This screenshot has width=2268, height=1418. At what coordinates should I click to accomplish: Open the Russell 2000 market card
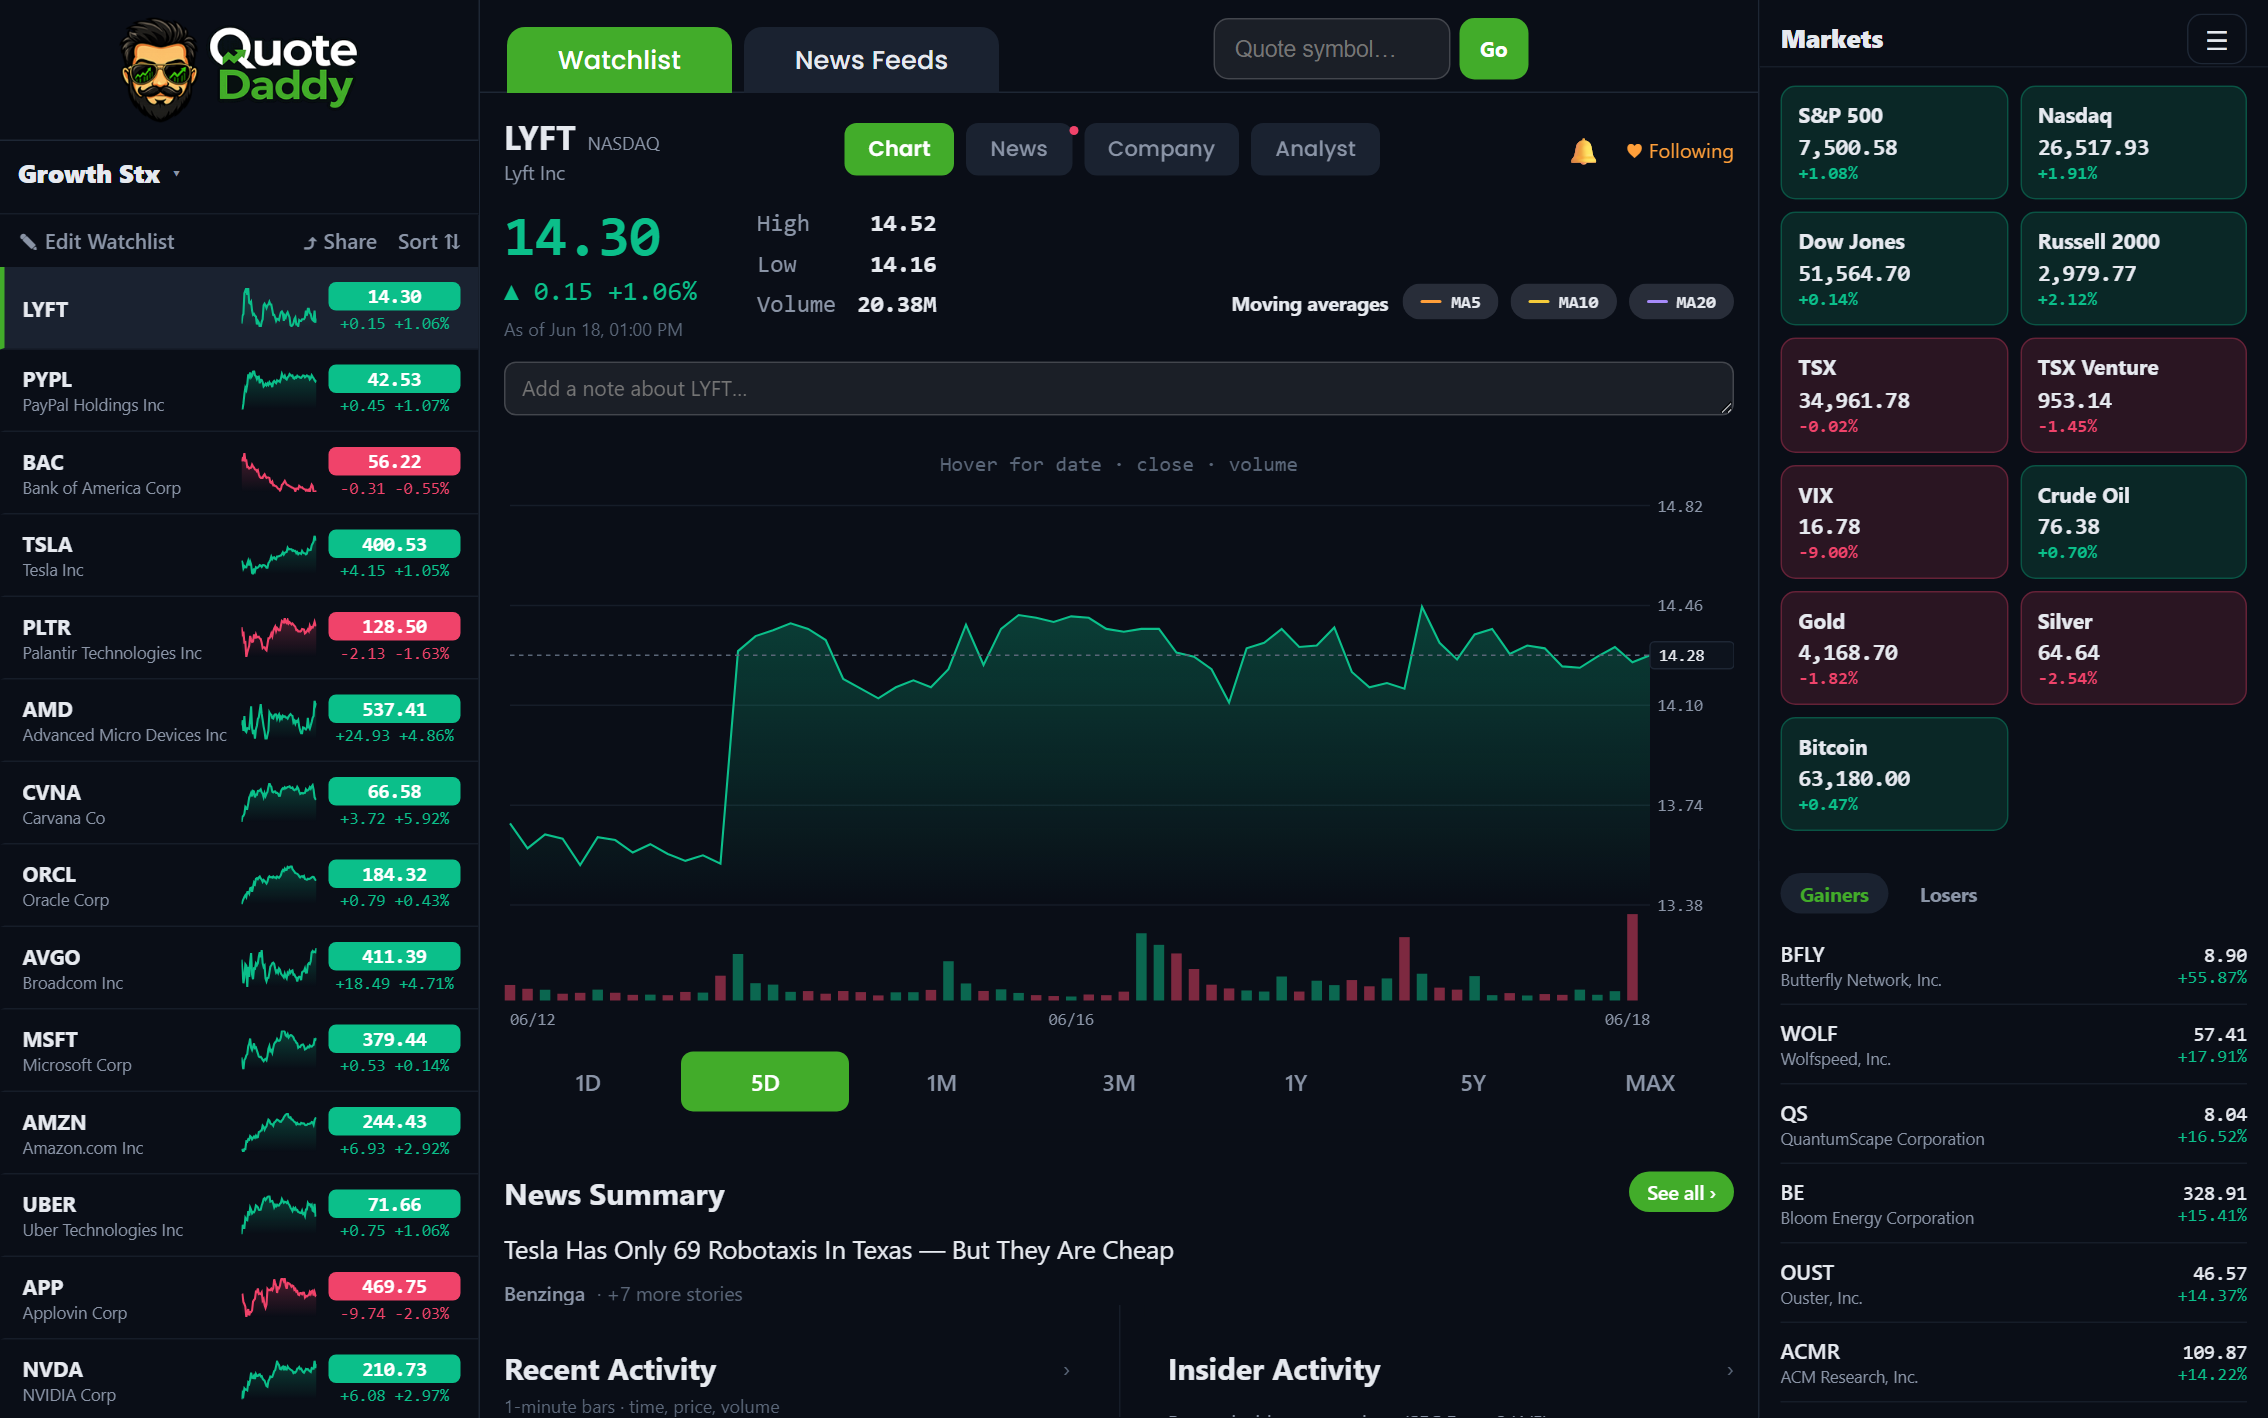coord(2133,269)
